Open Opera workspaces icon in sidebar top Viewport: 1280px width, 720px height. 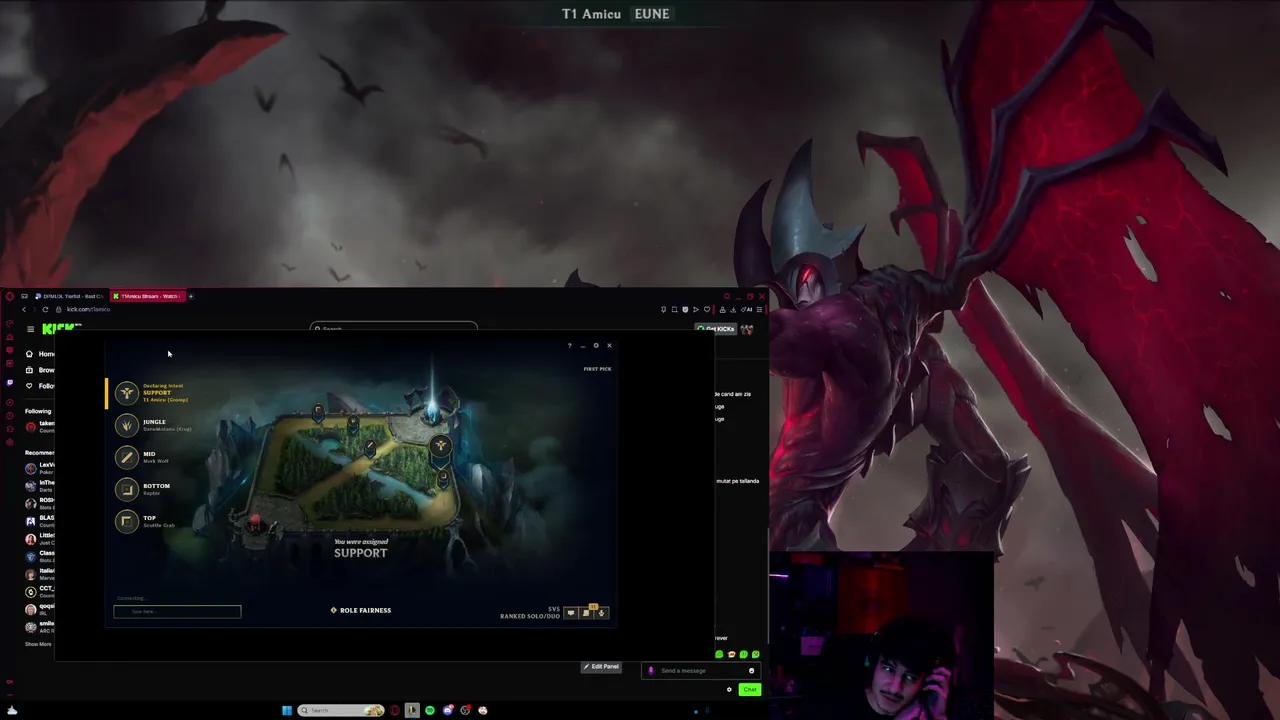(x=24, y=296)
